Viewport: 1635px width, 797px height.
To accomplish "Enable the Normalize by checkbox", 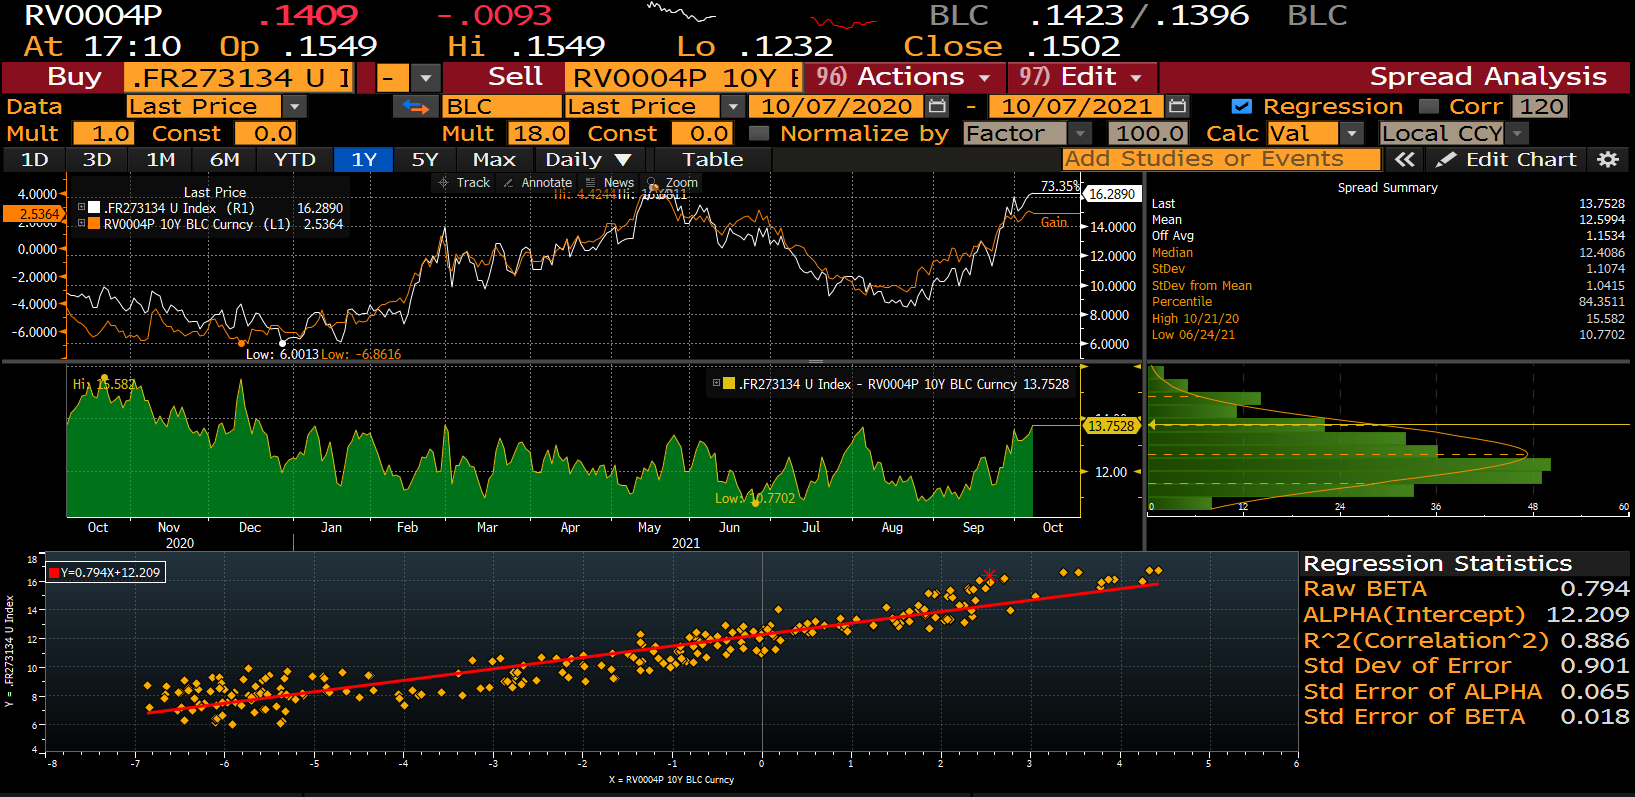I will point(759,133).
